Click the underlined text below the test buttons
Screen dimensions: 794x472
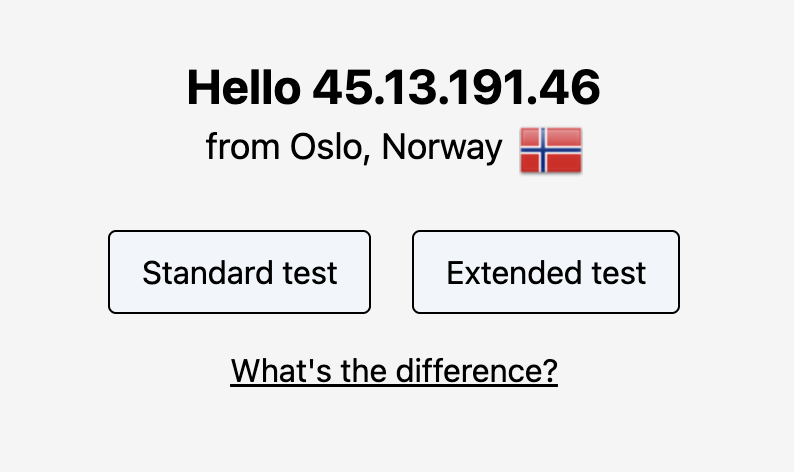point(394,371)
